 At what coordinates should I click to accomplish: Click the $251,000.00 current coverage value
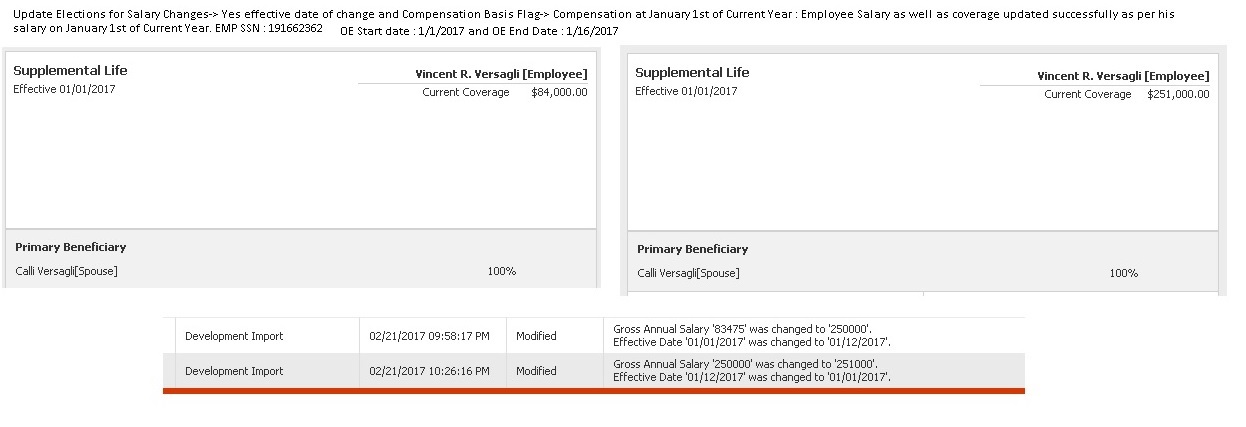click(x=1178, y=95)
